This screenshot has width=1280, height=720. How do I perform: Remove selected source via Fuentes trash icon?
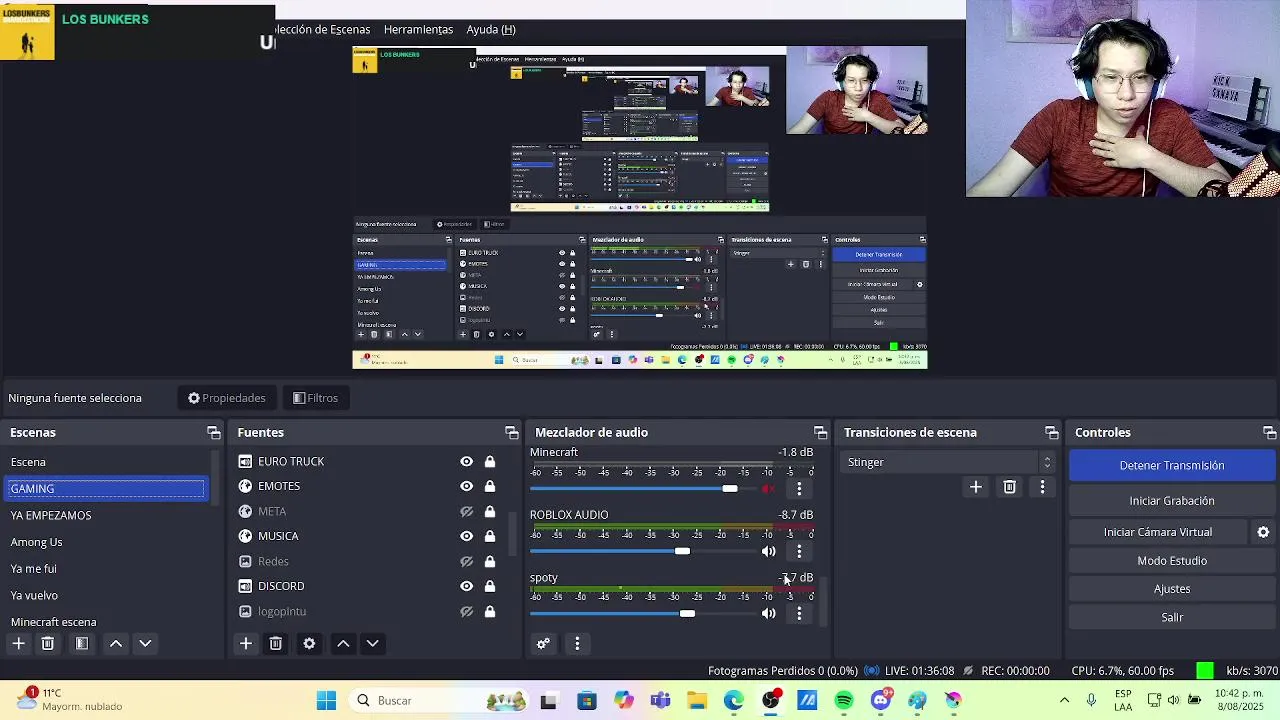pos(276,644)
